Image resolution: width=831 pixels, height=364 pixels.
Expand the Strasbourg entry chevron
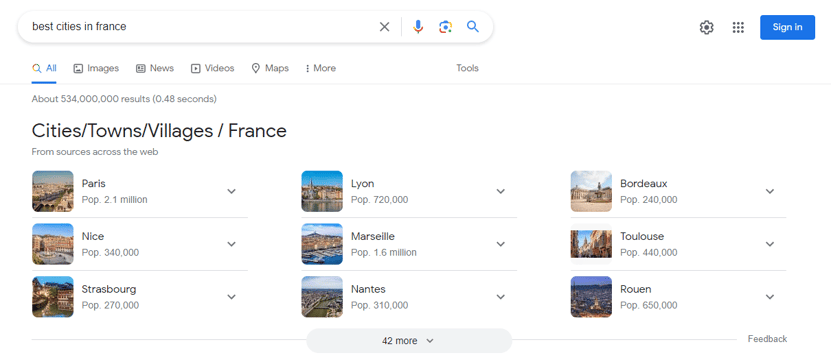tap(232, 297)
